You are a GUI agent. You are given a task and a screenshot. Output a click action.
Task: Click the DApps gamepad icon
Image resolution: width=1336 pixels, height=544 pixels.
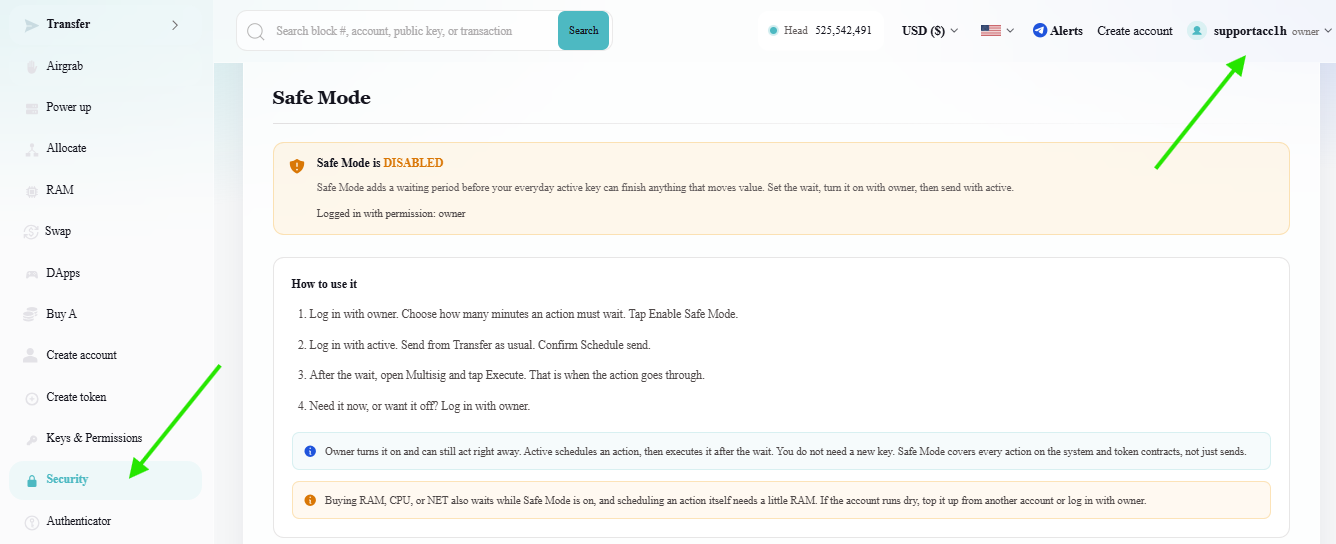point(31,273)
